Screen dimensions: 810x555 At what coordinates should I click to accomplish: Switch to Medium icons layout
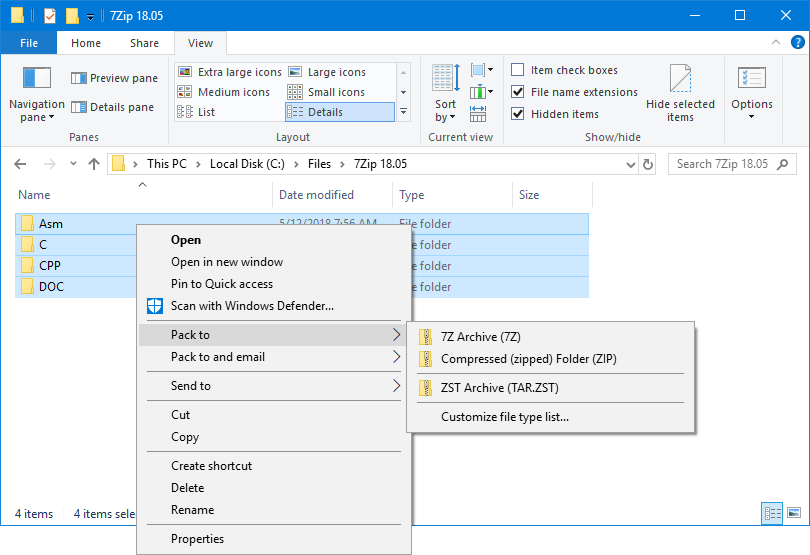[224, 92]
